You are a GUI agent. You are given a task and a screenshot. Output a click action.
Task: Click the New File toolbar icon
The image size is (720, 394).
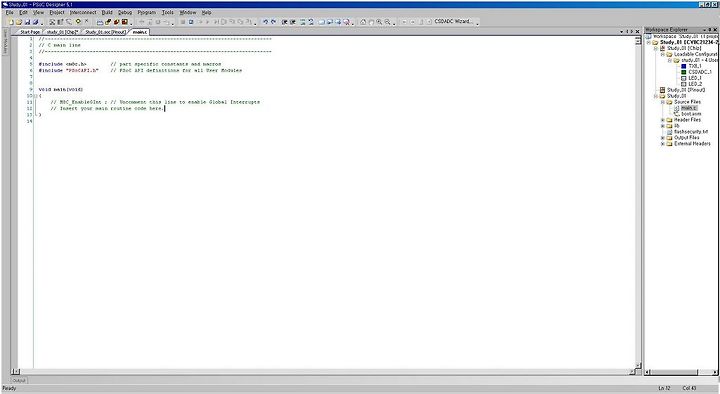point(11,22)
